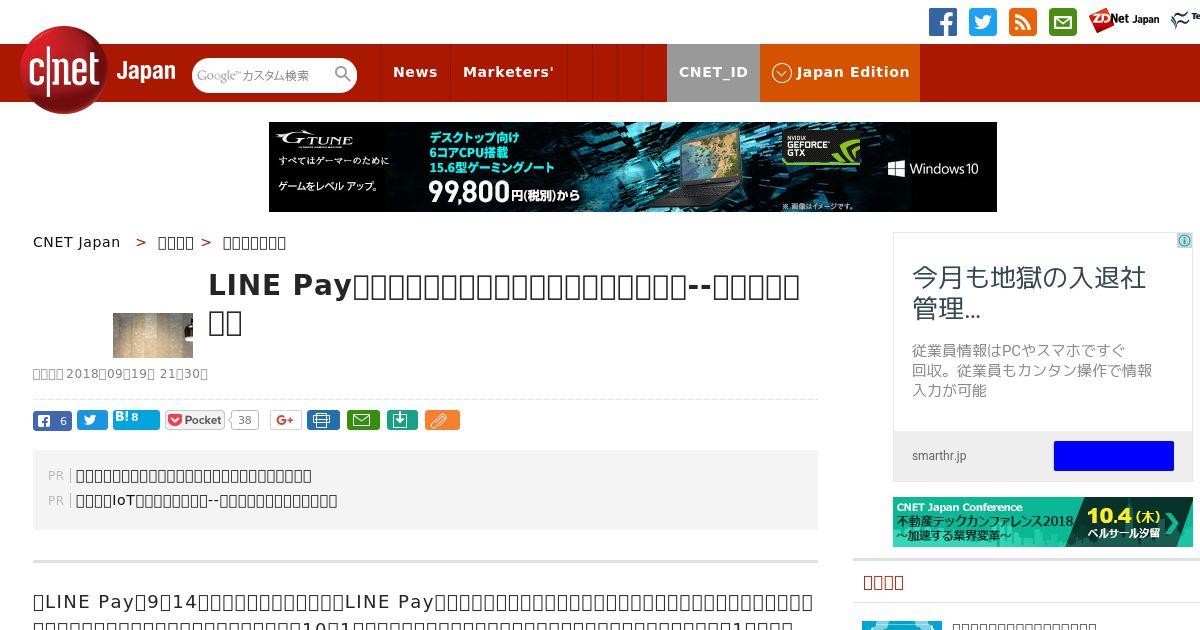Viewport: 1200px width, 630px height.
Task: Open the Facebook icon in top bar
Action: click(x=943, y=22)
